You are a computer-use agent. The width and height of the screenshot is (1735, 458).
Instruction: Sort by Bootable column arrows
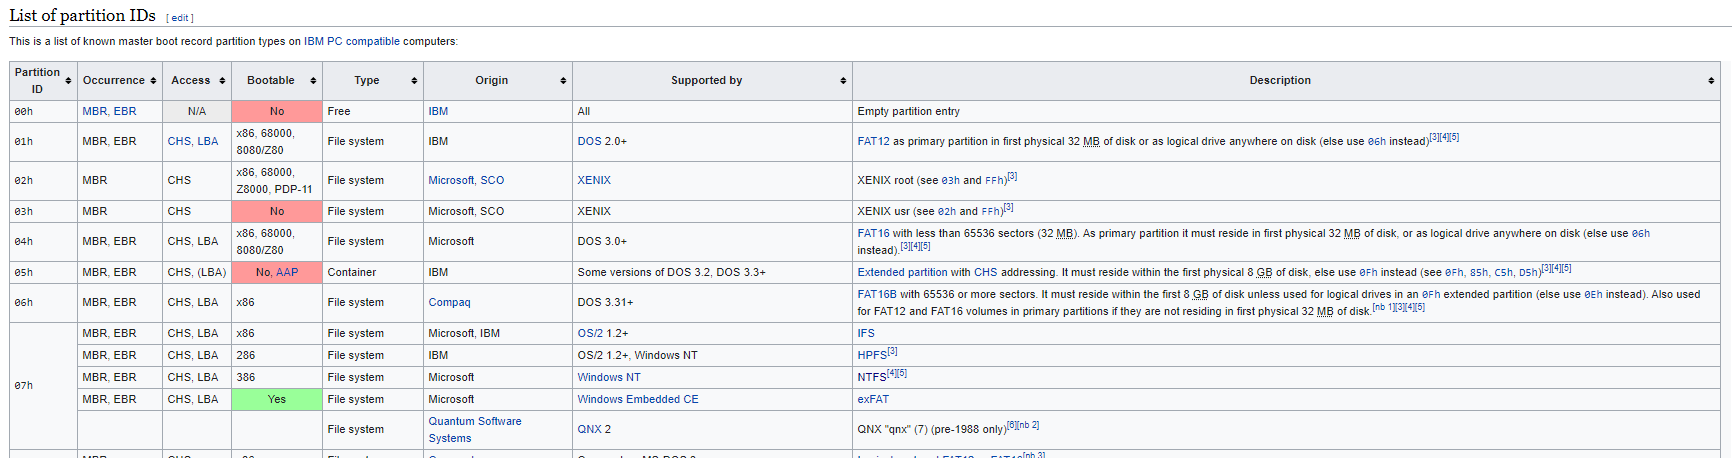tap(313, 81)
